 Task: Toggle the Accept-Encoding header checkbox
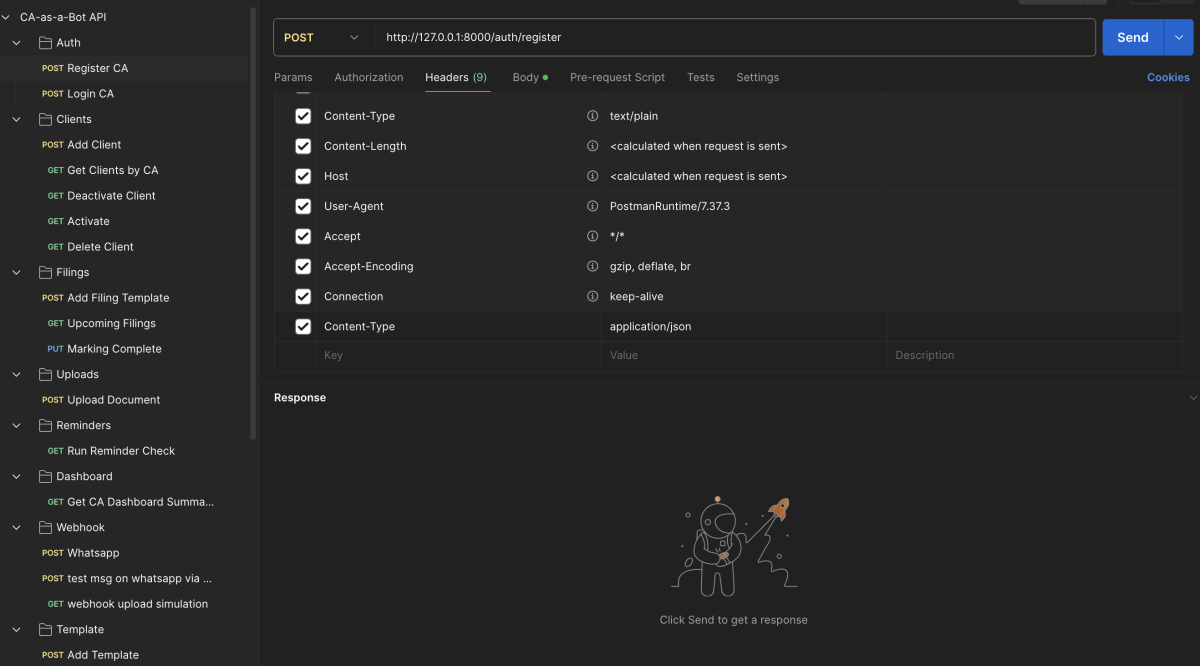[303, 266]
